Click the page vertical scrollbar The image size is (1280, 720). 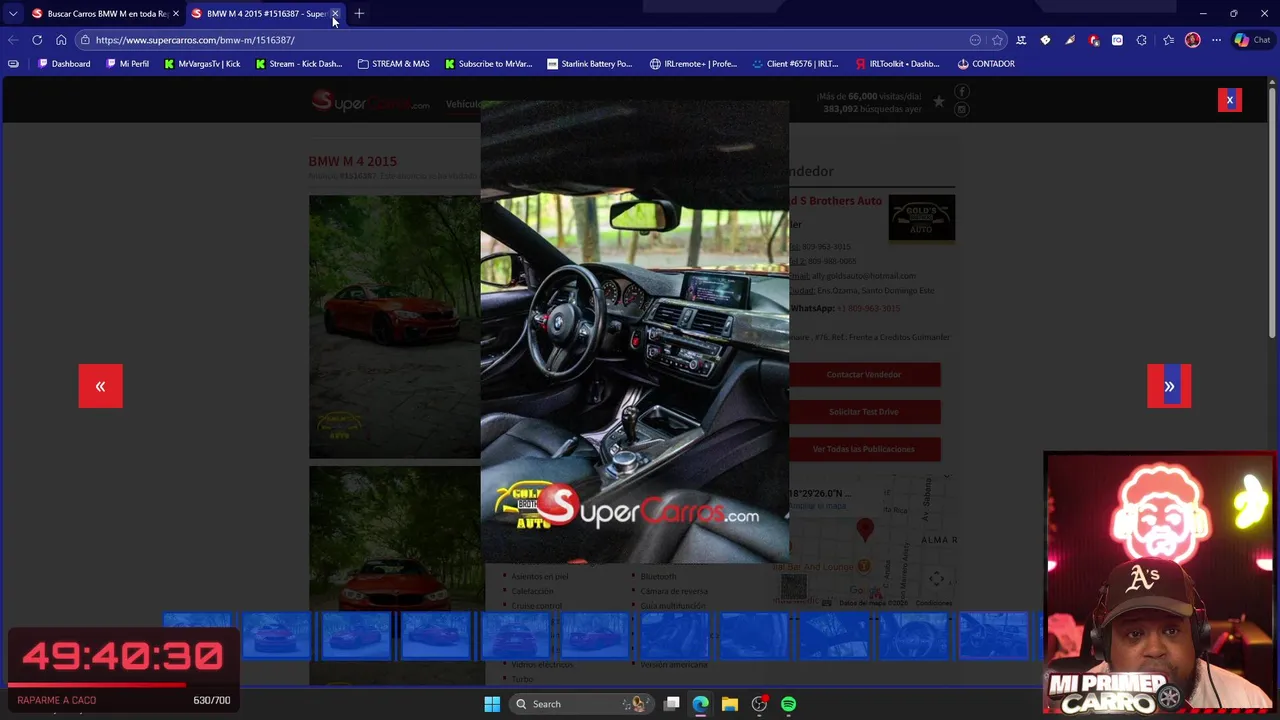click(1272, 215)
